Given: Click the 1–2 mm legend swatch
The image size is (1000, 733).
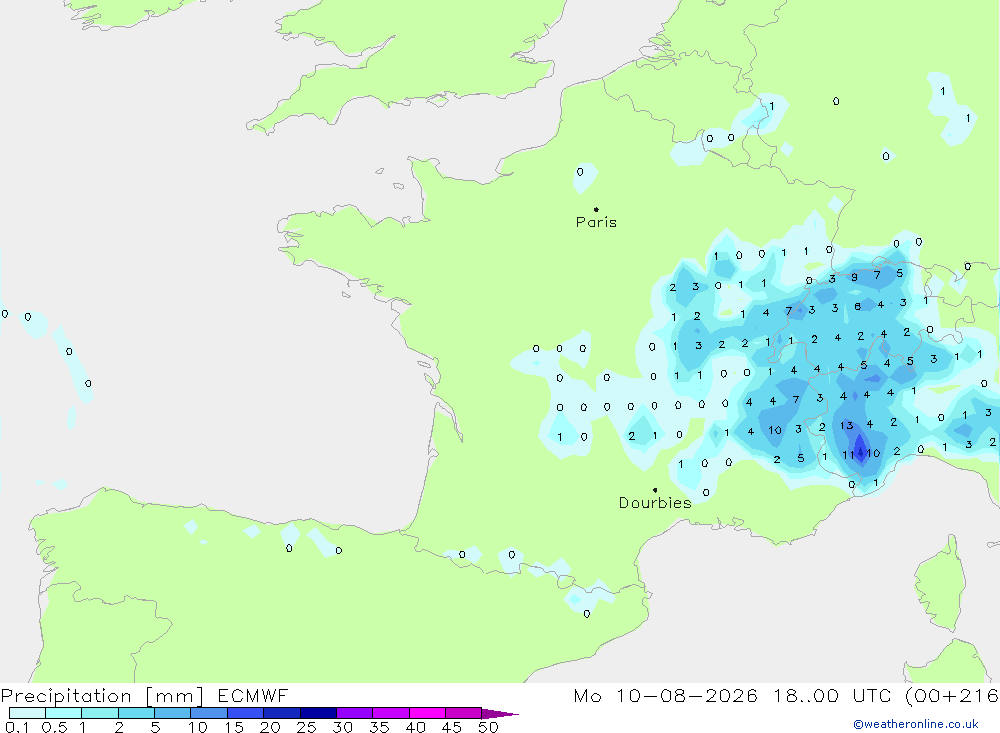Looking at the screenshot, I should tap(100, 713).
